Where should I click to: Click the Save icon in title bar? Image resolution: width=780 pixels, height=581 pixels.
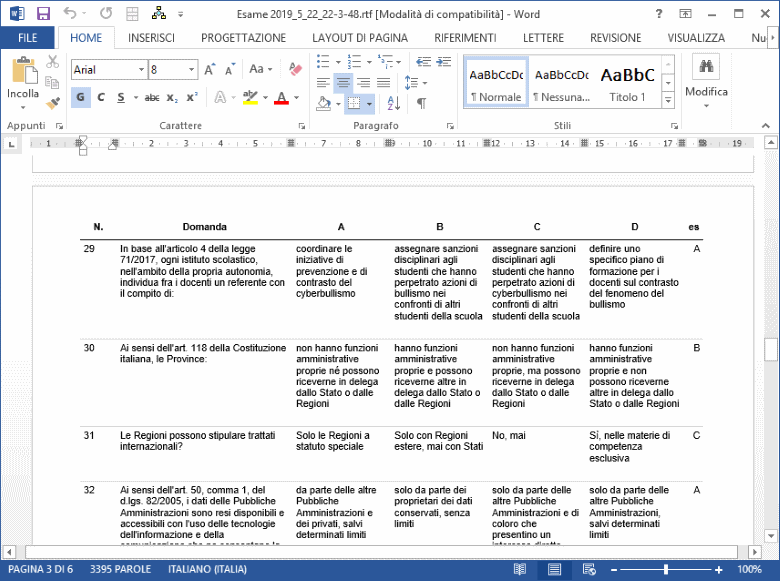[43, 14]
